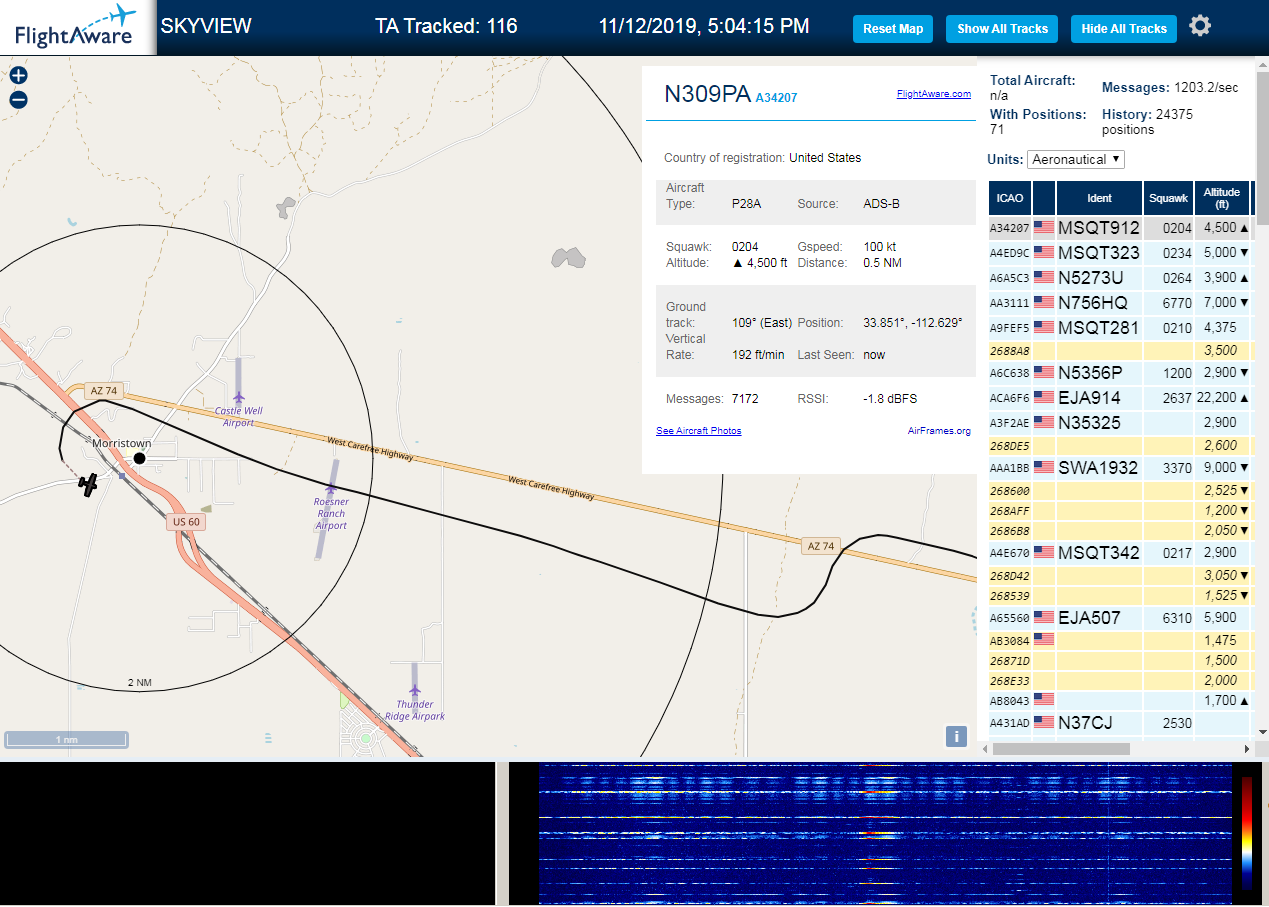The width and height of the screenshot is (1269, 907).
Task: Click the AZ 74 shield near Morristown
Action: tap(103, 391)
